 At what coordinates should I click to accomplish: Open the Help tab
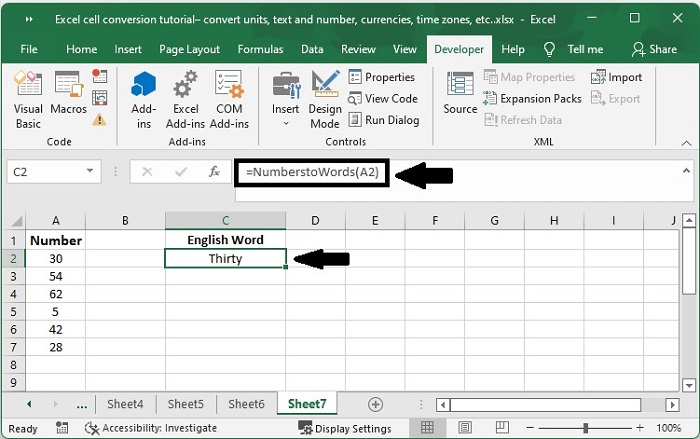pyautogui.click(x=512, y=49)
